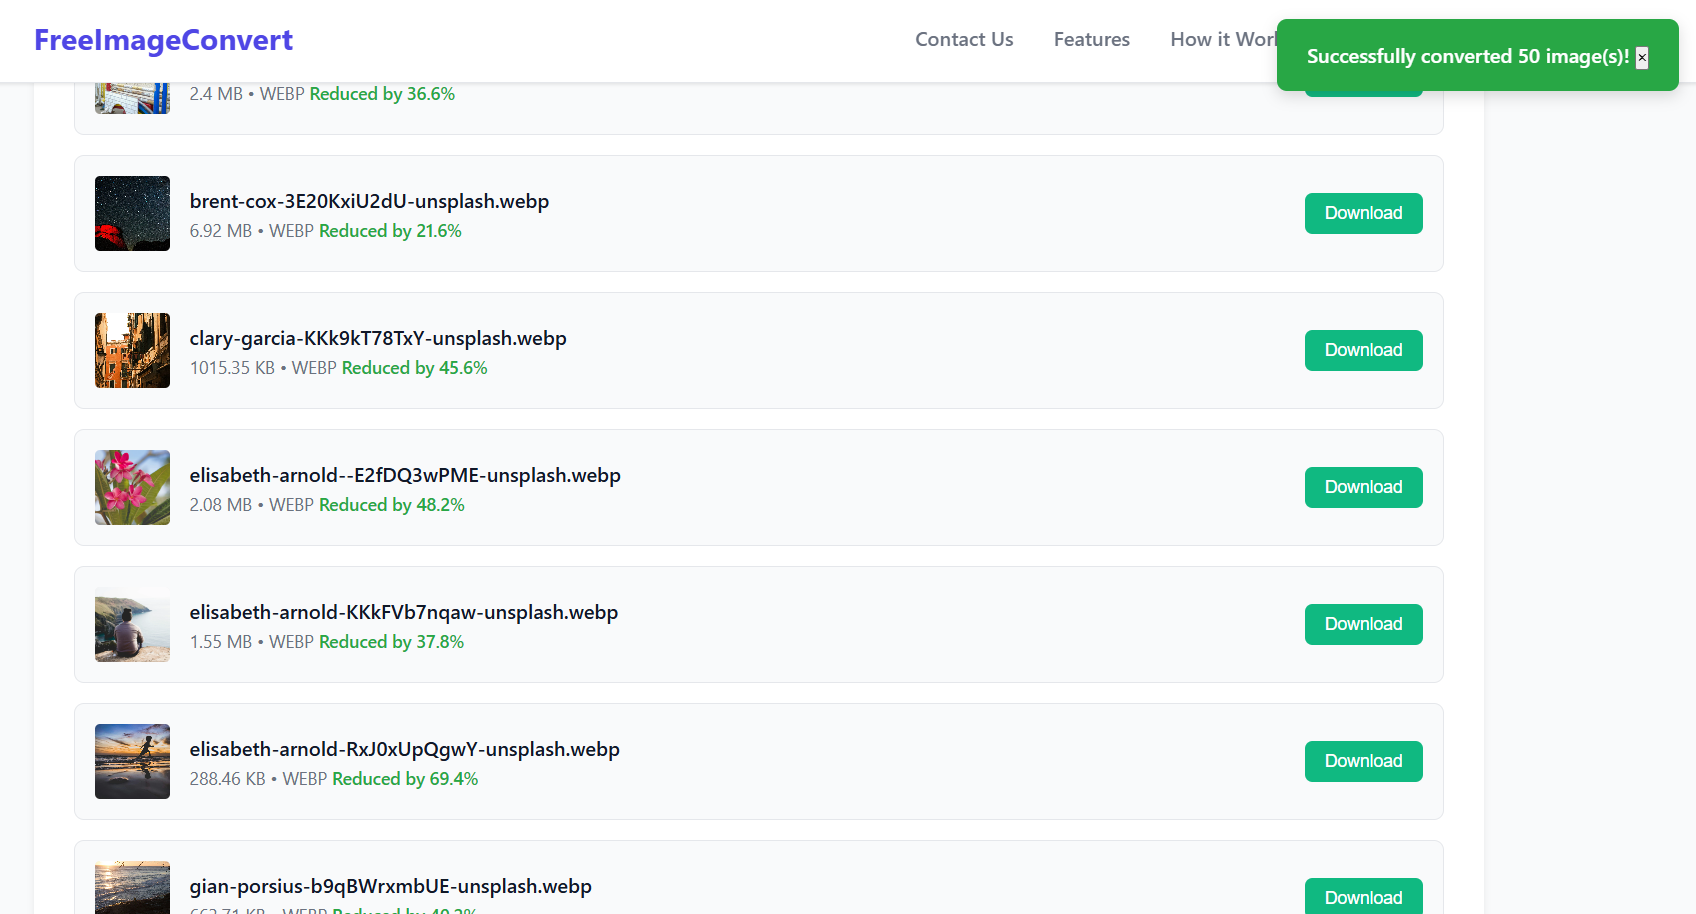
Task: Open the clary-garcia building thumbnail
Action: (132, 350)
